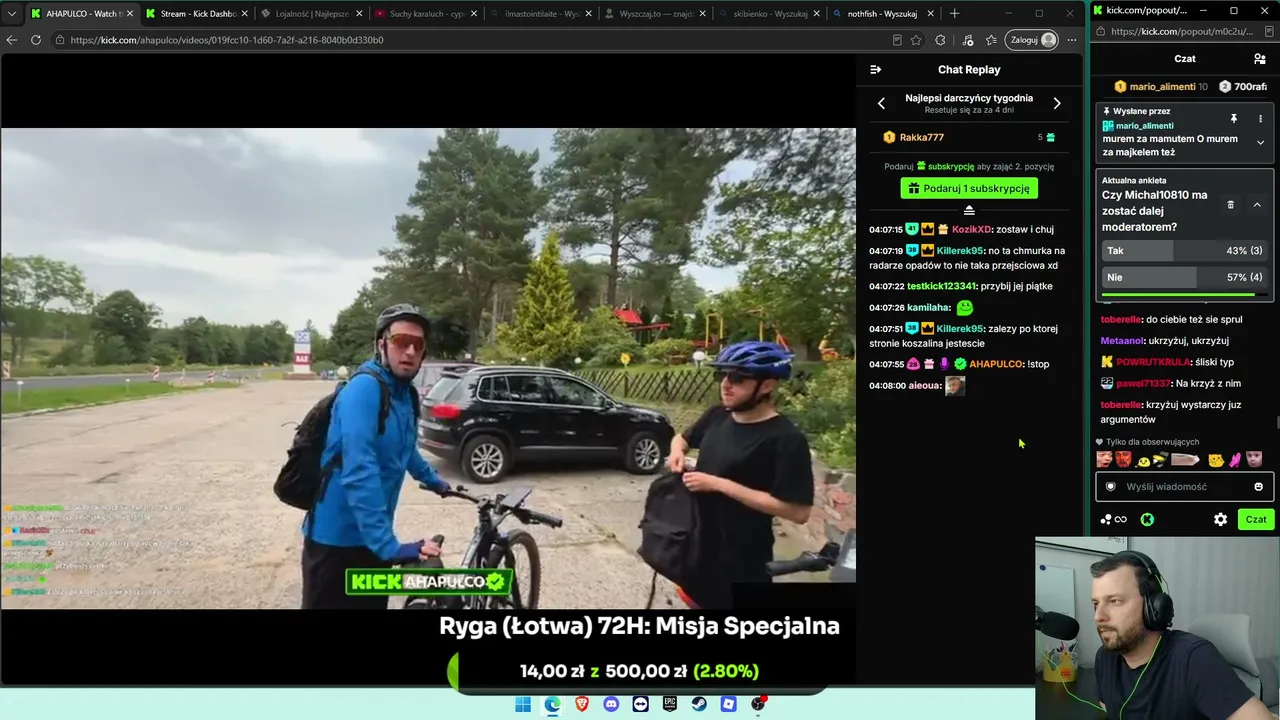
Task: Open Rakka777 top gifter profile
Action: (x=921, y=137)
